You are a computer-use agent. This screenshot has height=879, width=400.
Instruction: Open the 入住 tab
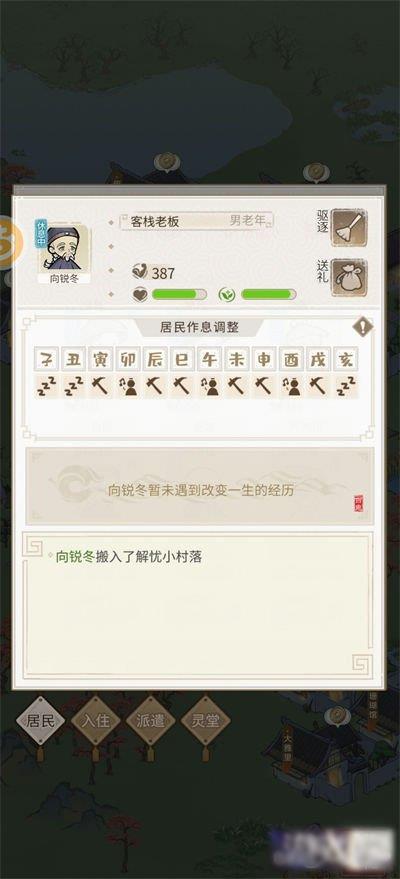pos(96,720)
